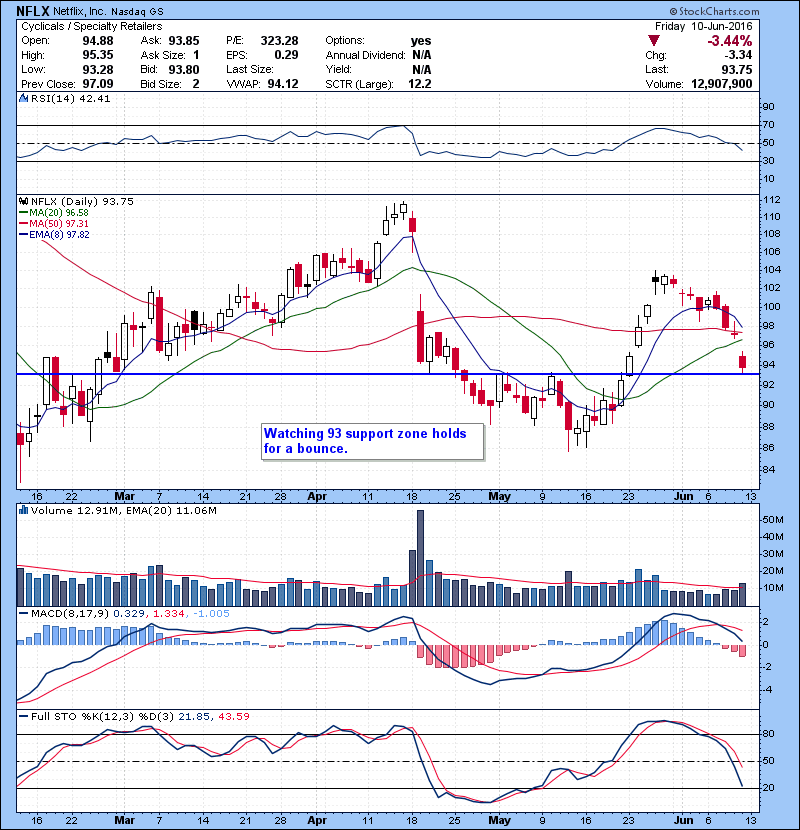Screen dimensions: 800x830
Task: Click the 'May' label on the price chart axis
Action: 499,496
